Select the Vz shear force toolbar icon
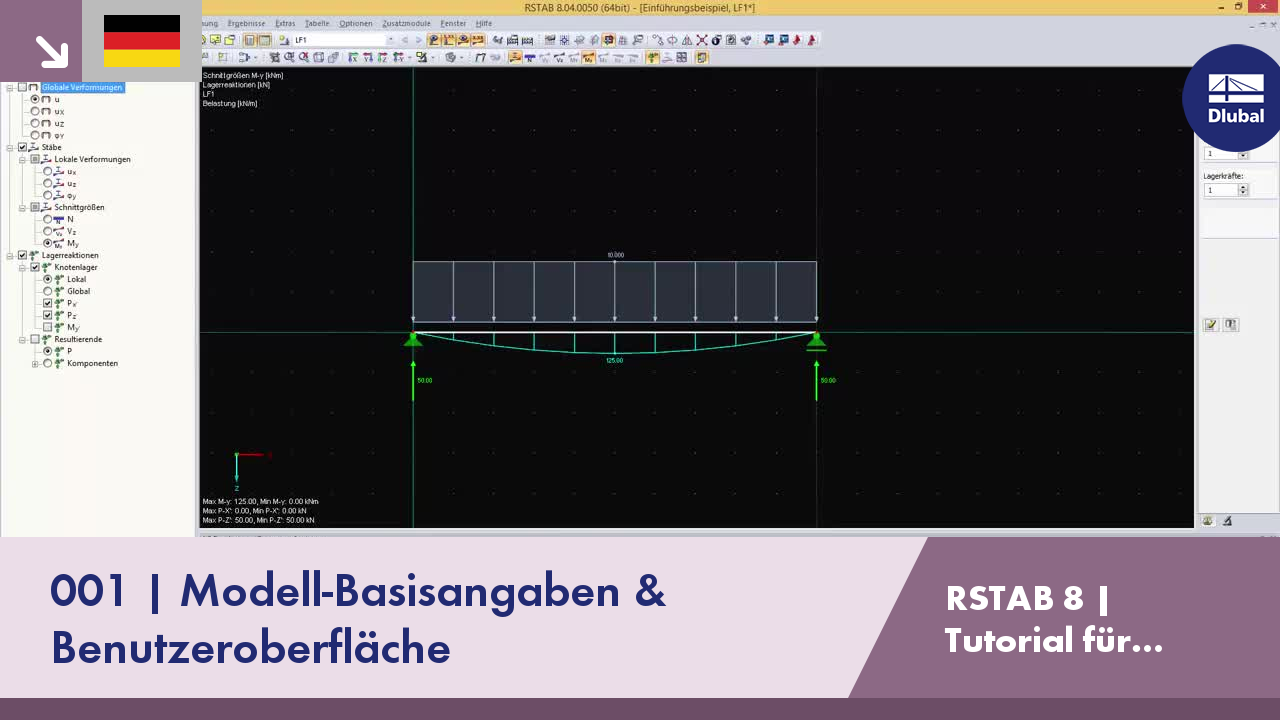1280x720 pixels. tap(559, 57)
